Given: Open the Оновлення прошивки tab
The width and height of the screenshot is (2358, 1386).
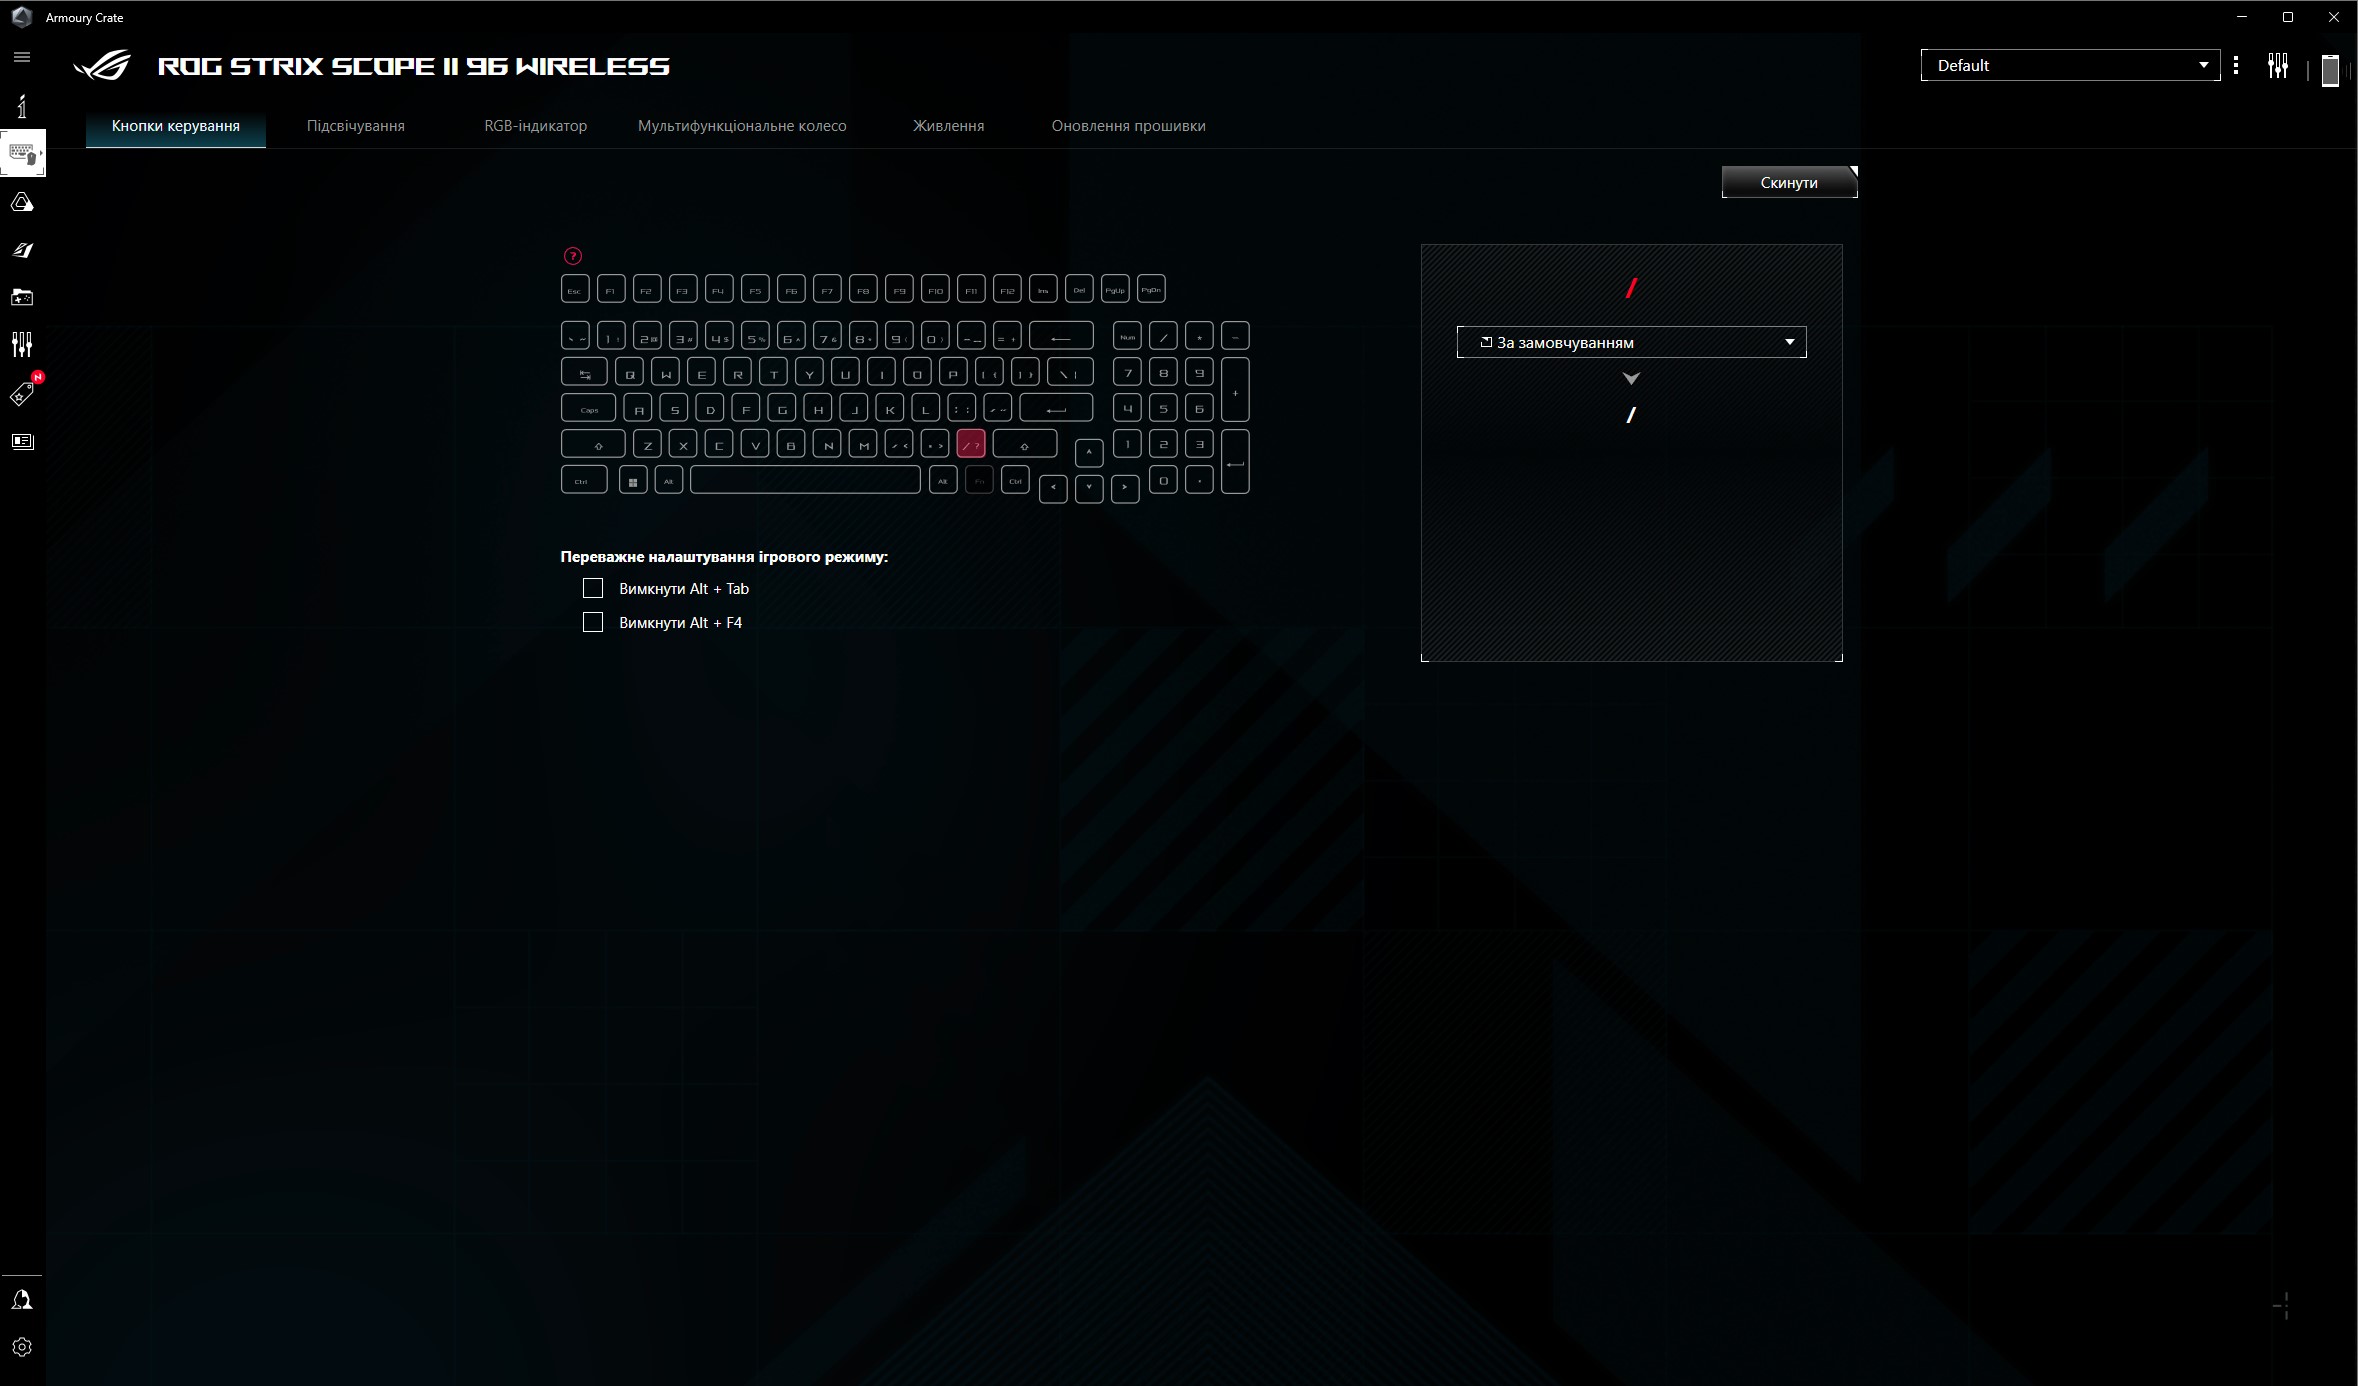Looking at the screenshot, I should pyautogui.click(x=1128, y=126).
